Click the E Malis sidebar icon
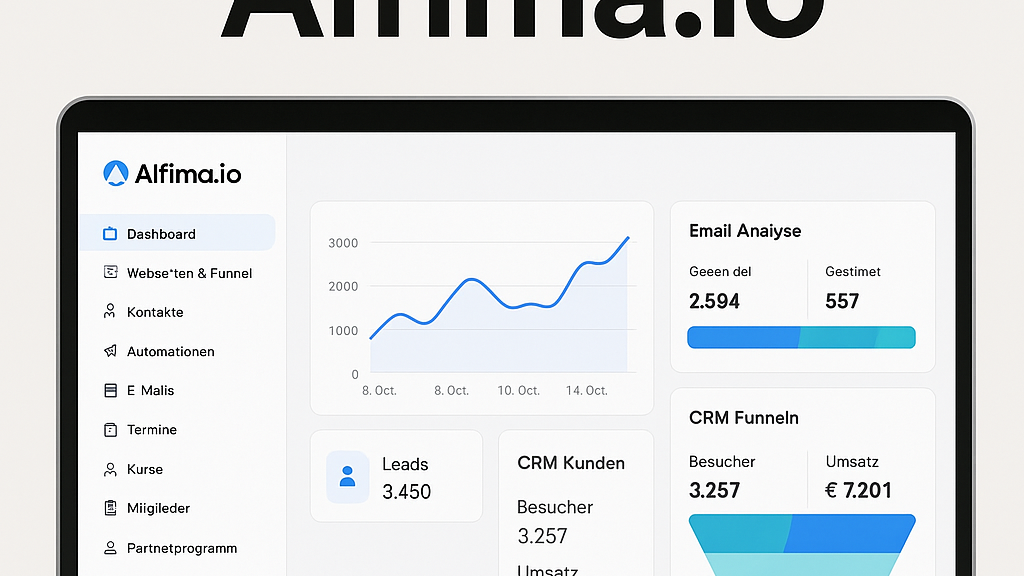 tap(110, 391)
